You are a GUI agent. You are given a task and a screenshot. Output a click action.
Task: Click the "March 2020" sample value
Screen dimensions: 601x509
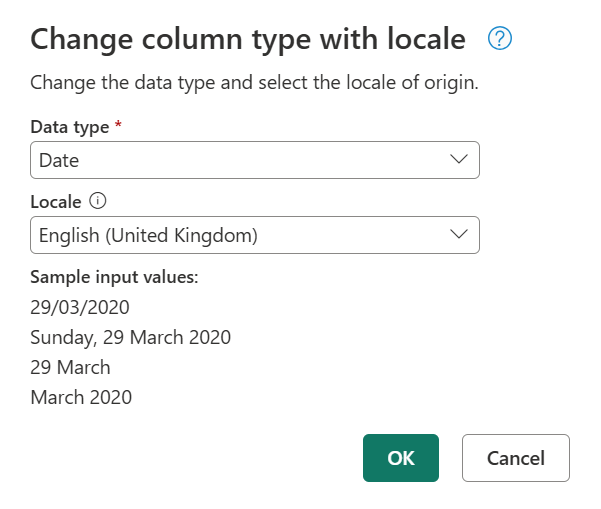pos(81,397)
